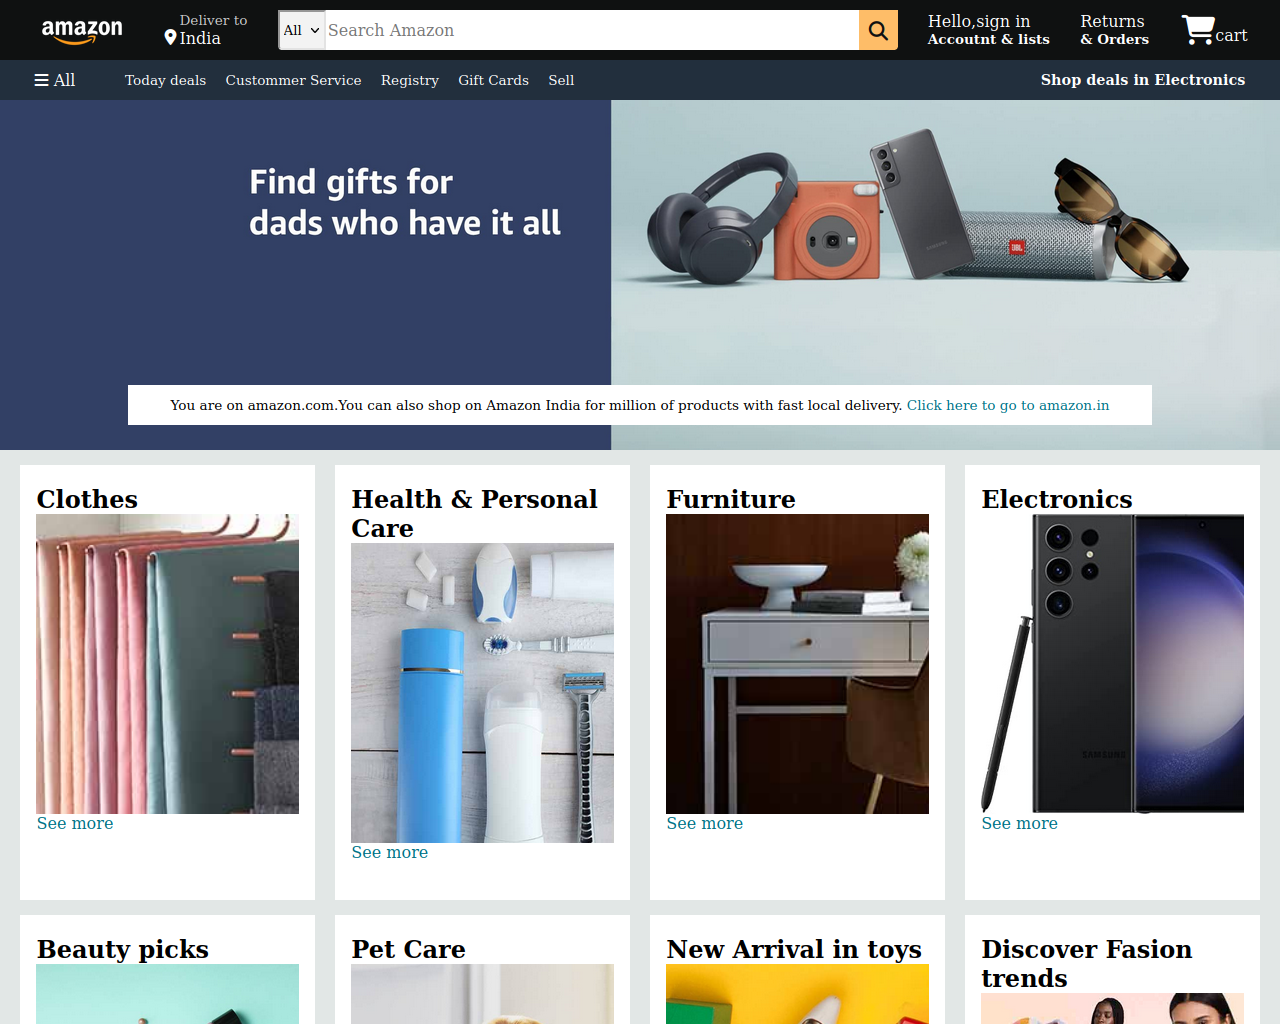Go to Registry
1280x1024 pixels.
410,80
